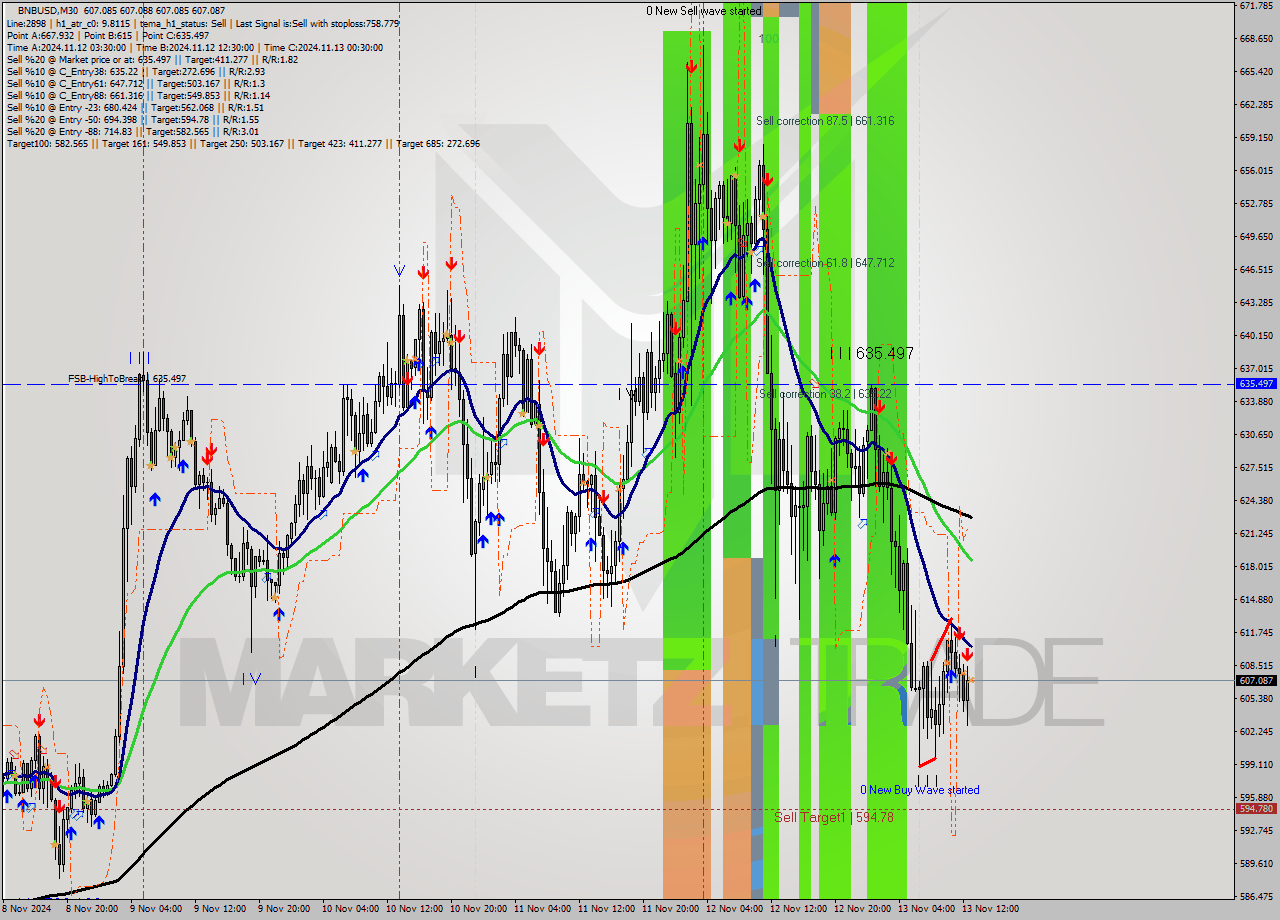Click 'Sell correction 38.2 | 635.22' label
This screenshot has height=920, width=1280.
825,394
